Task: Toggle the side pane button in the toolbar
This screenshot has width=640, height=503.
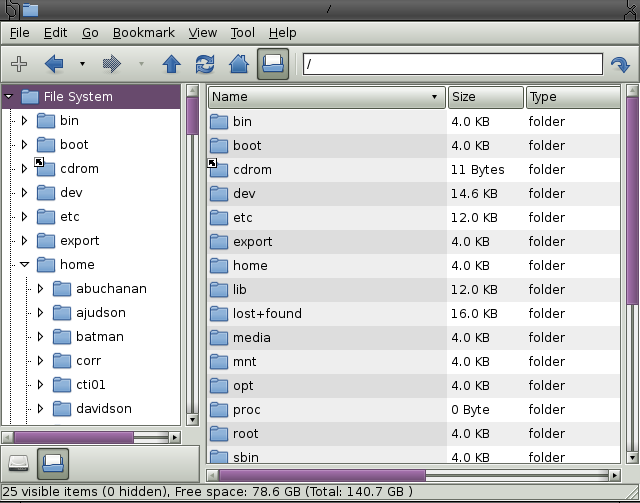Action: (272, 64)
